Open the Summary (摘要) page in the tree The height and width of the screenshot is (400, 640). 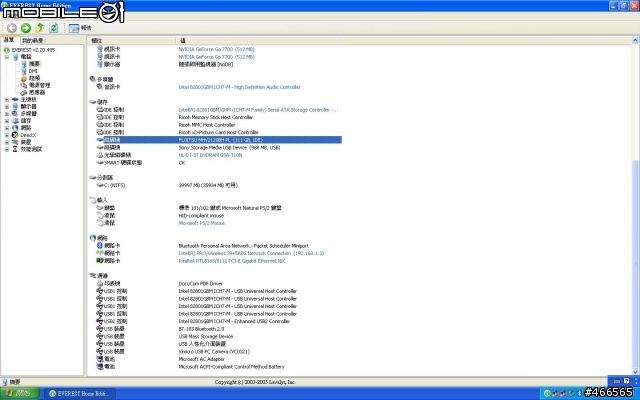click(x=34, y=64)
